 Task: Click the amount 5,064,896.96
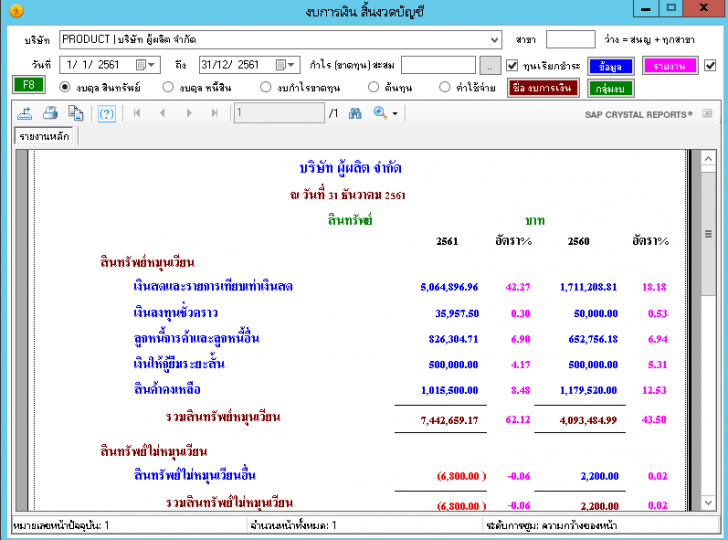point(449,287)
